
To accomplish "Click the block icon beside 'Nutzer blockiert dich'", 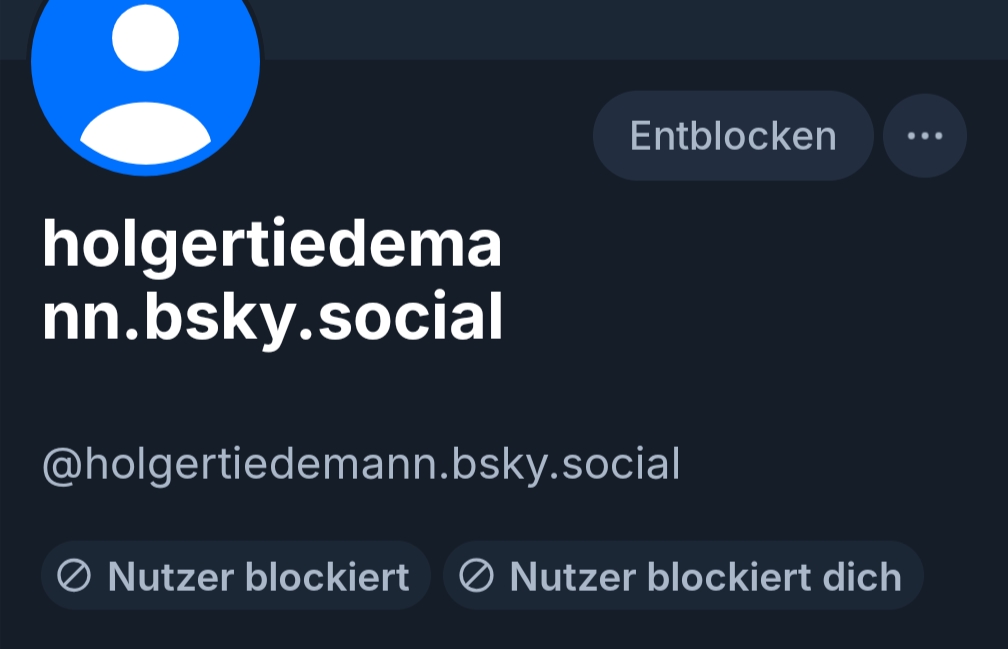I will (x=476, y=576).
